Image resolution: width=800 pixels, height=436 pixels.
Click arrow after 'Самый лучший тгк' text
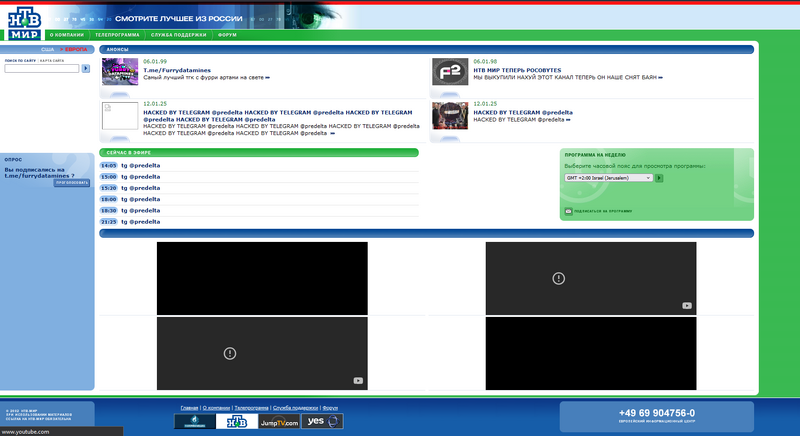[268, 78]
